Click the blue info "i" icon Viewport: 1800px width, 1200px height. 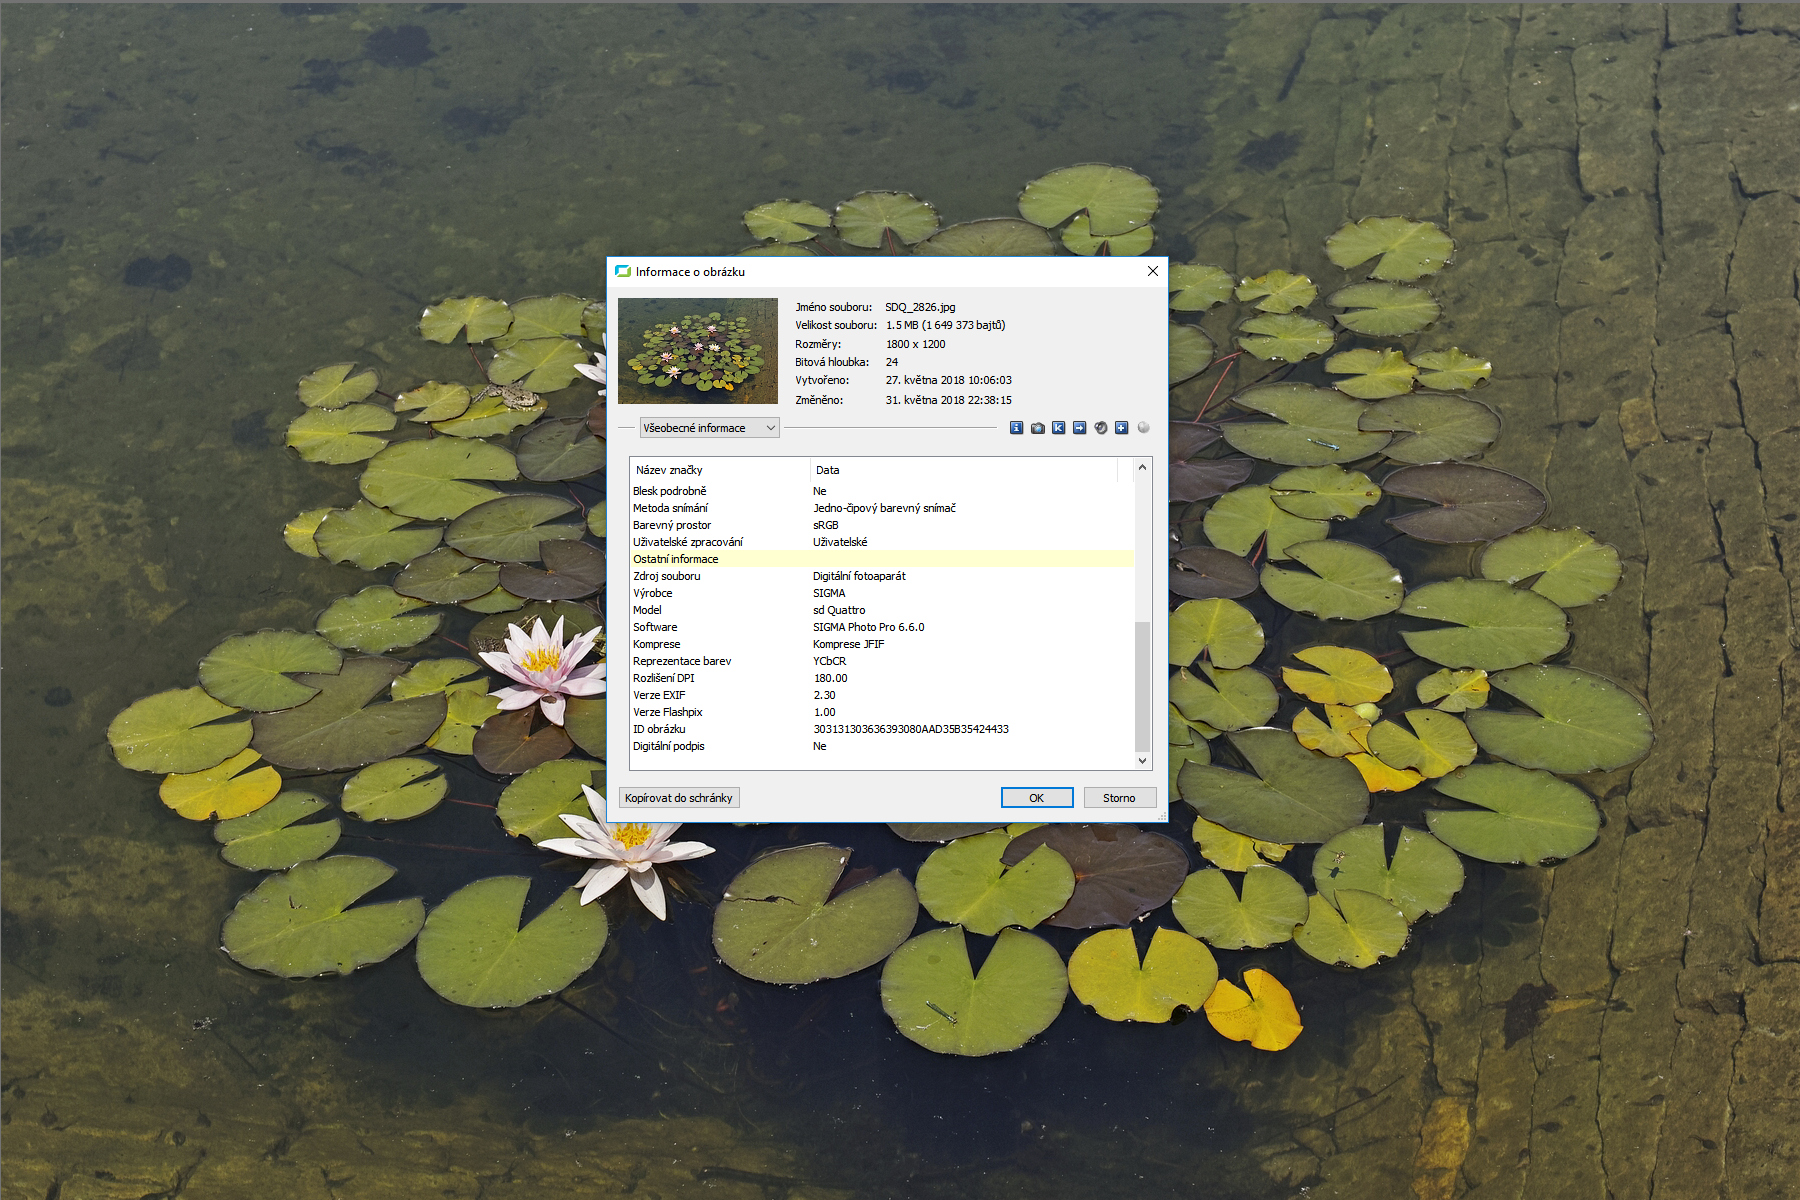coord(1016,428)
